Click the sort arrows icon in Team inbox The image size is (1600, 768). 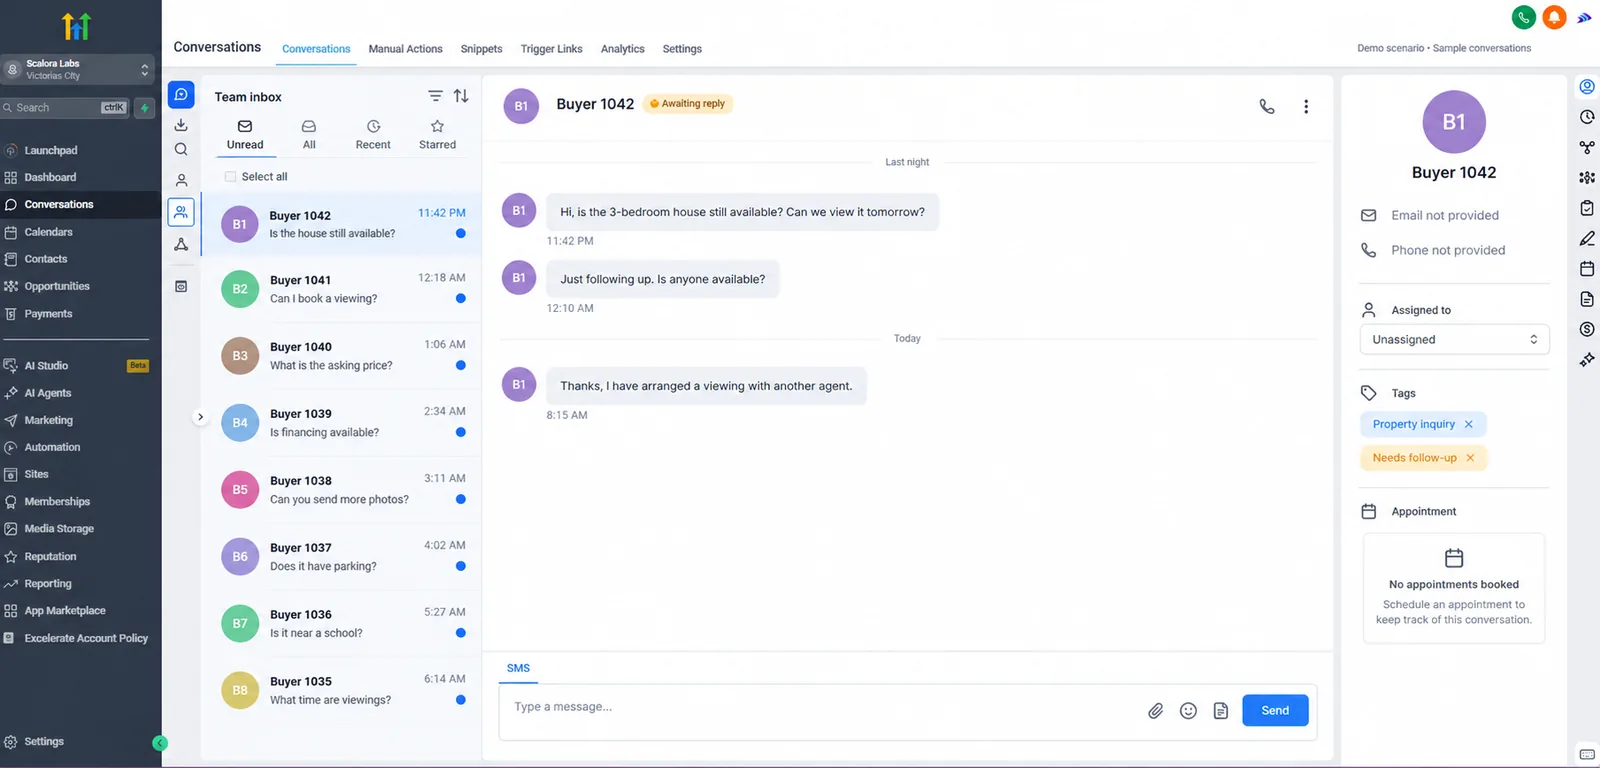point(461,96)
